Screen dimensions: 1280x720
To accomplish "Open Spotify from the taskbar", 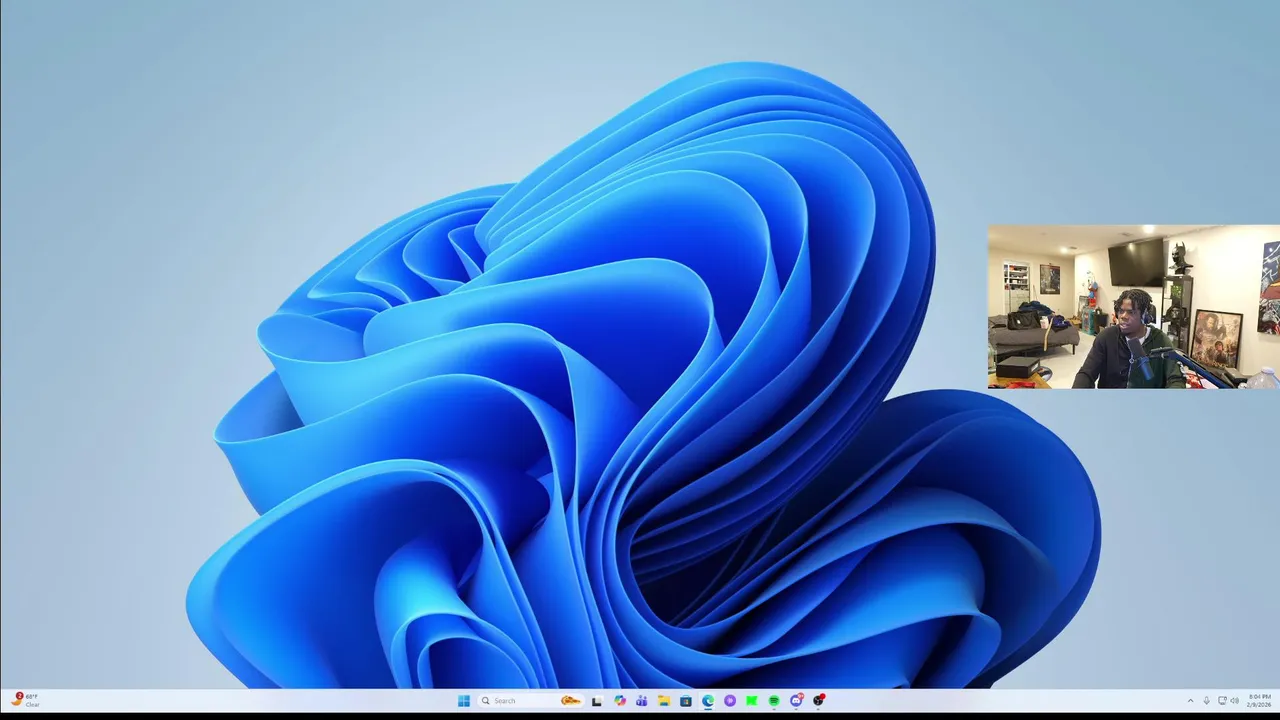I will (x=774, y=701).
